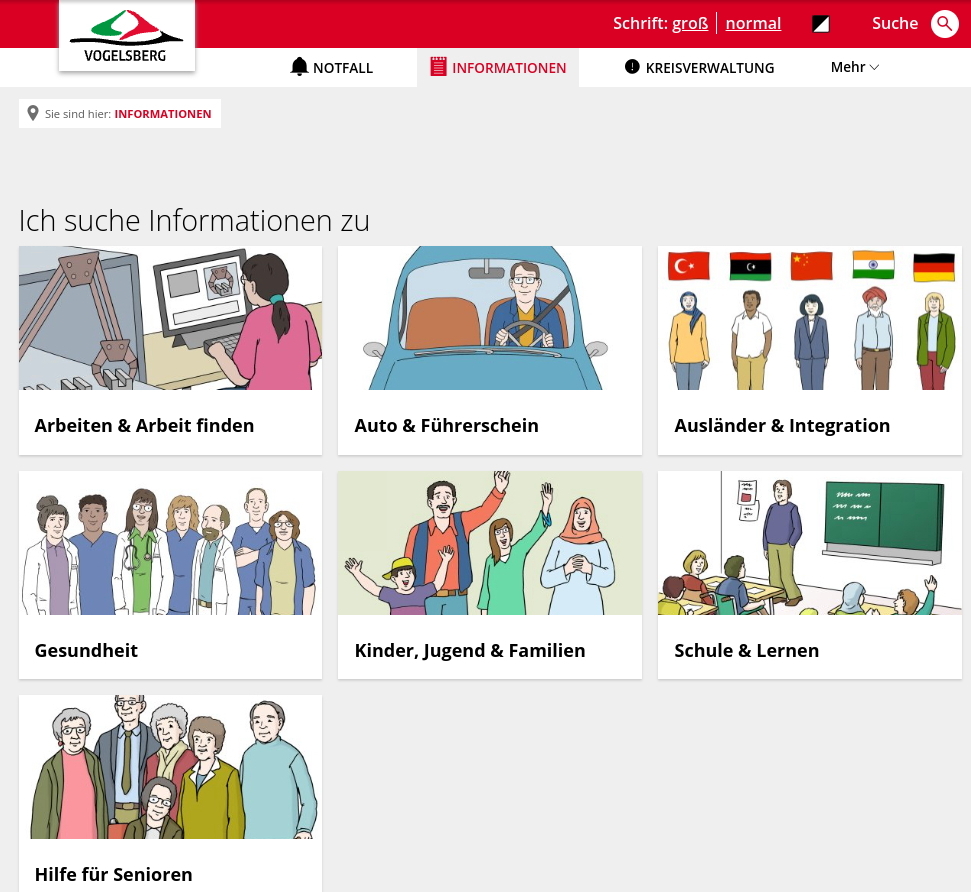Open the Kreisverwaltung tab
This screenshot has width=971, height=892.
(709, 68)
